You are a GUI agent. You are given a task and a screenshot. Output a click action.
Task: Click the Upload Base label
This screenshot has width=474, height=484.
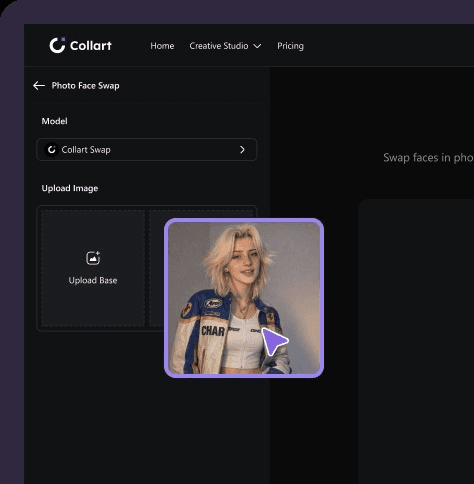(93, 280)
